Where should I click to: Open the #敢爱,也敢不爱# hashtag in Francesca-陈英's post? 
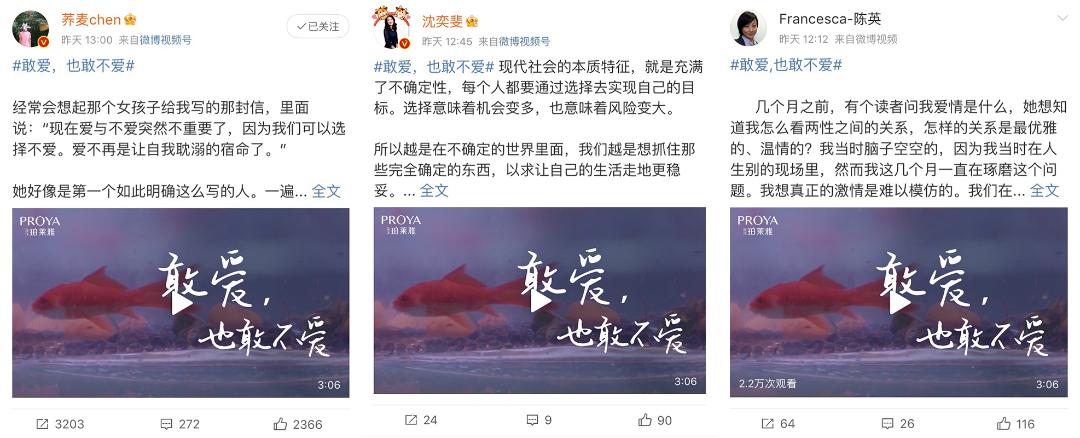point(786,65)
